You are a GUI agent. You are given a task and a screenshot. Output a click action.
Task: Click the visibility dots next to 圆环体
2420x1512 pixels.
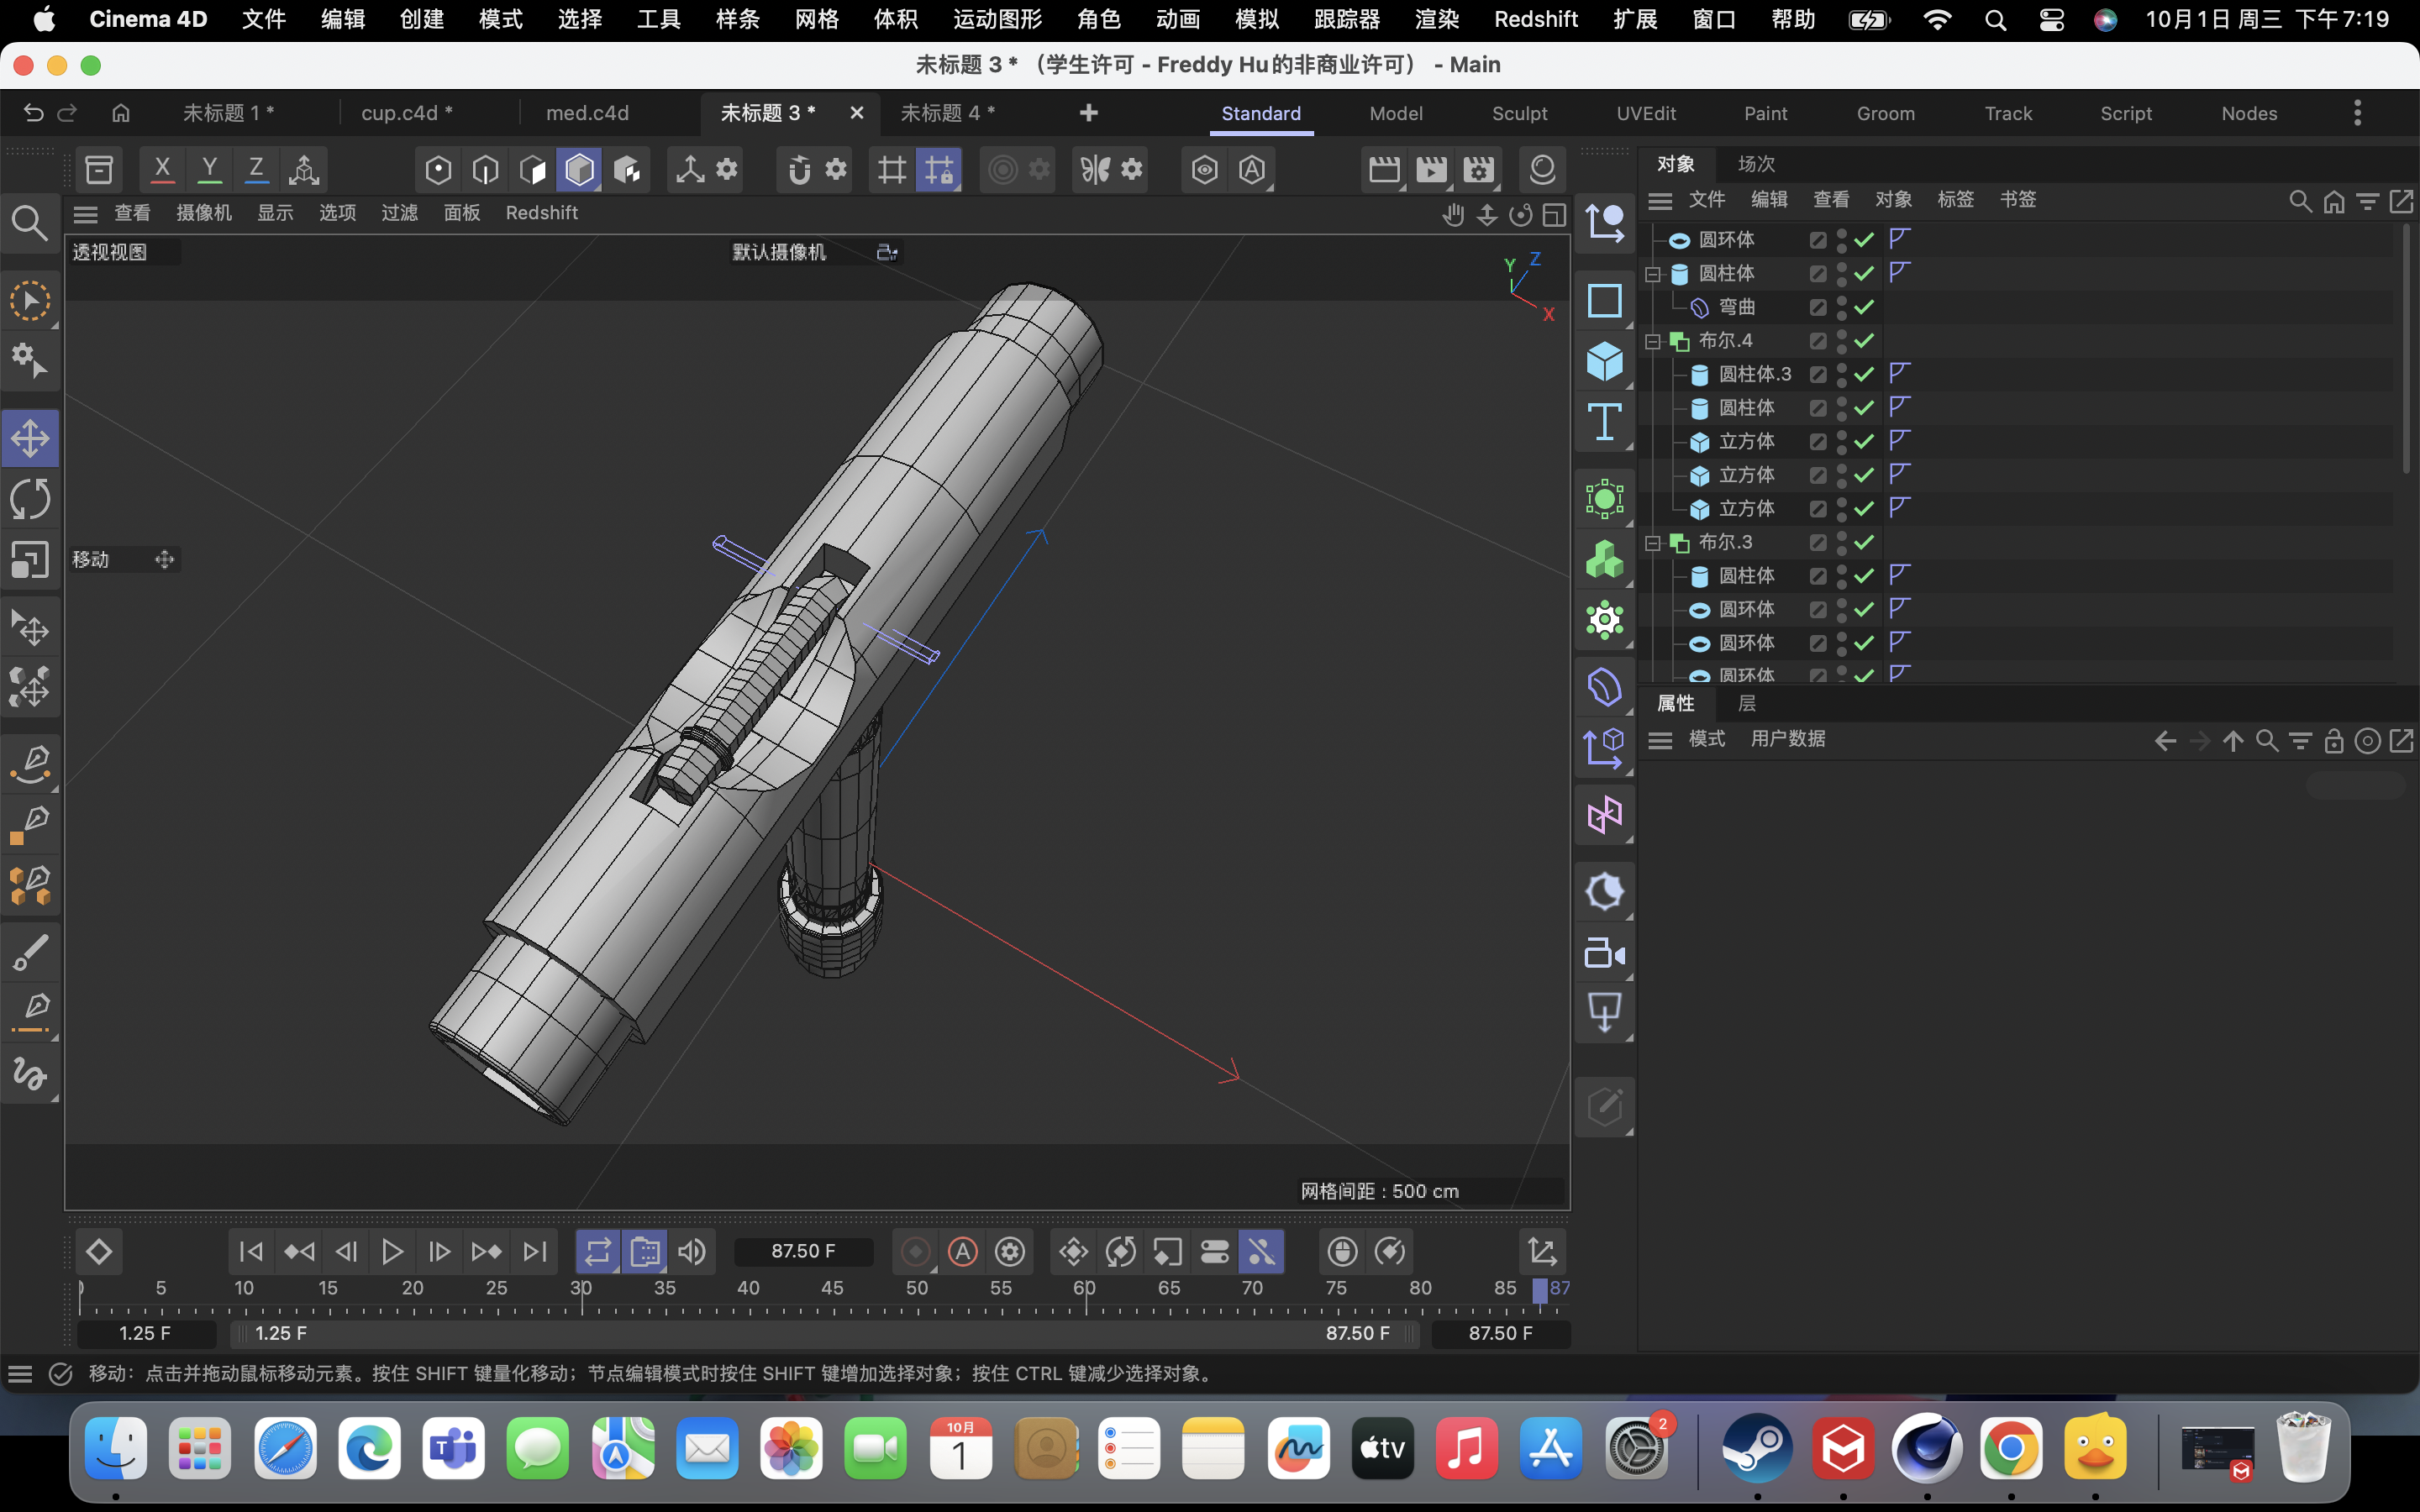[x=1841, y=240]
